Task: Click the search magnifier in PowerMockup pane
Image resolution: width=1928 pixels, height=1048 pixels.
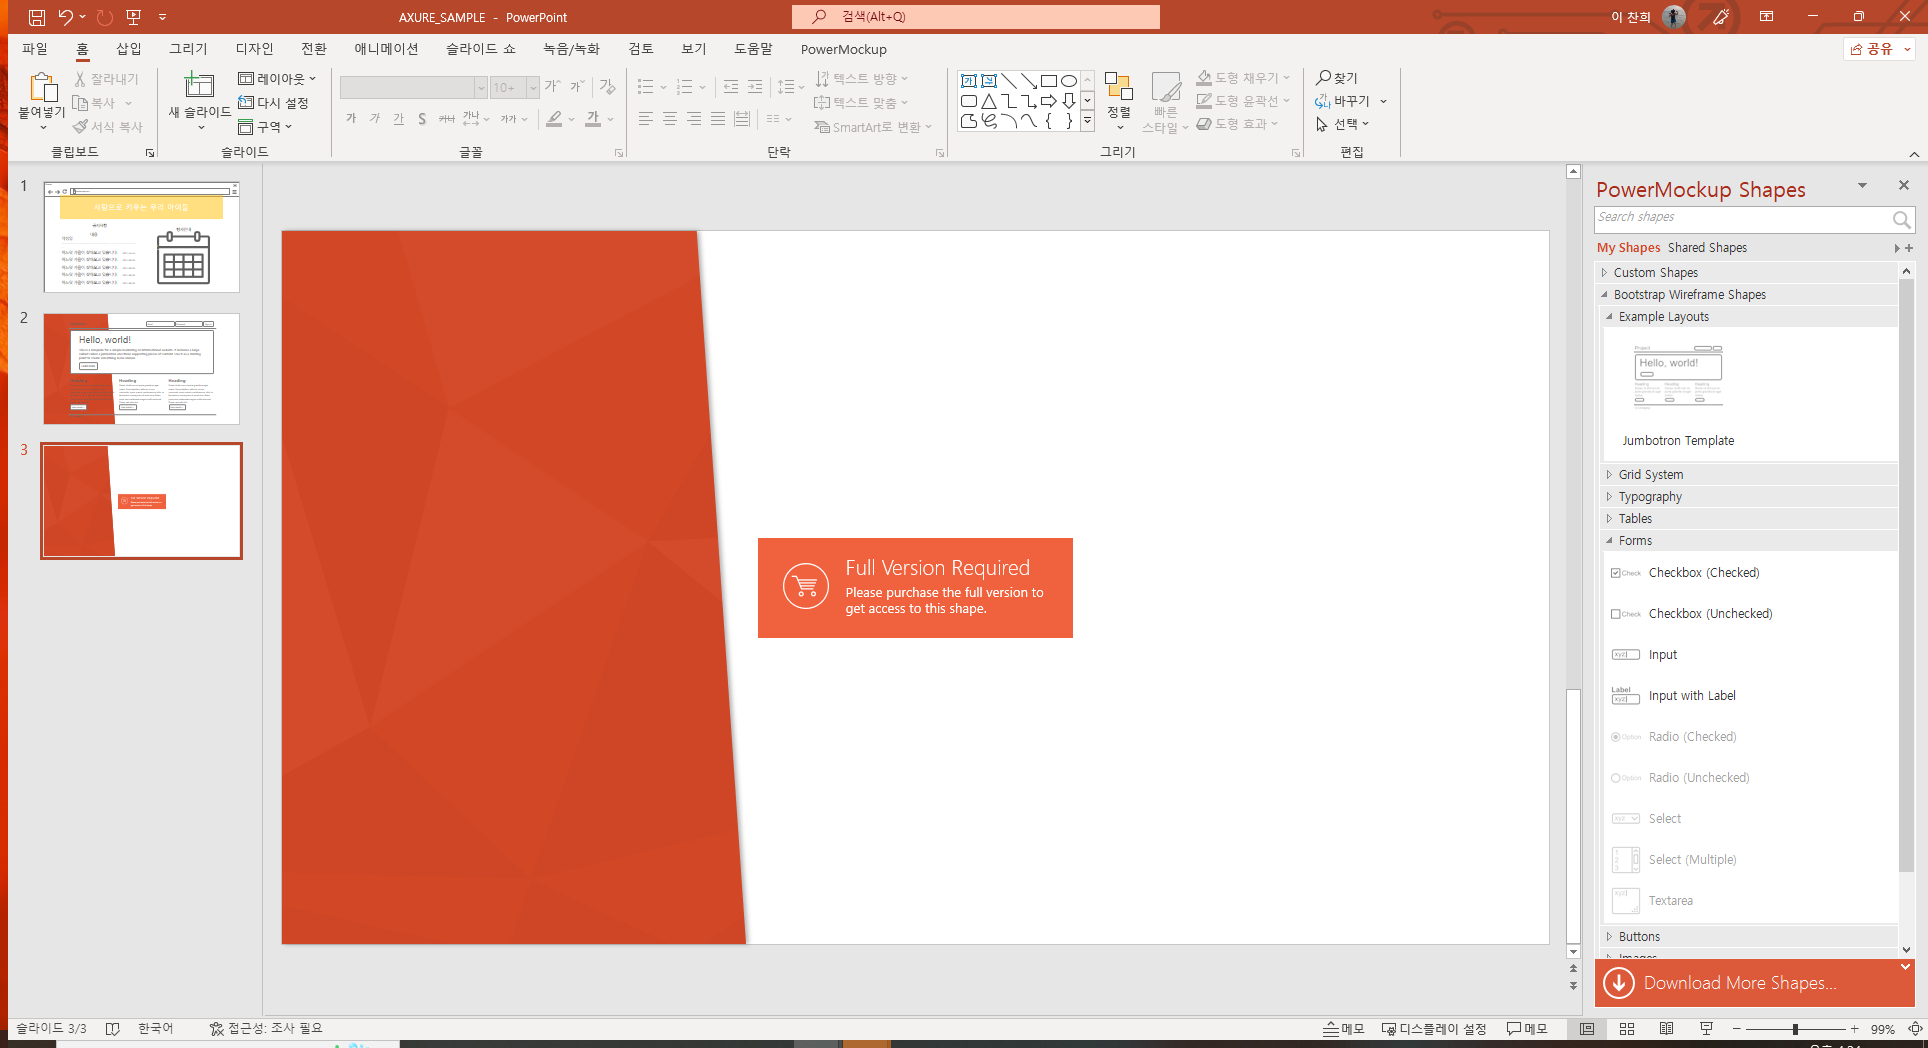Action: pos(1901,219)
